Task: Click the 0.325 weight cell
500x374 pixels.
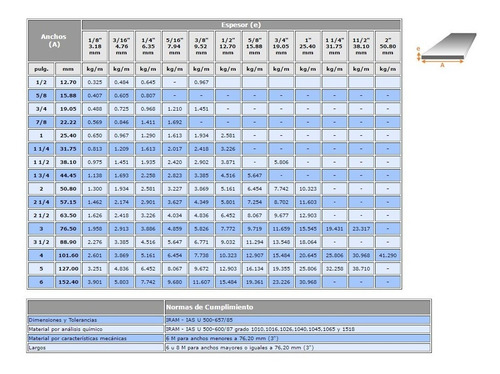Action: 95,82
